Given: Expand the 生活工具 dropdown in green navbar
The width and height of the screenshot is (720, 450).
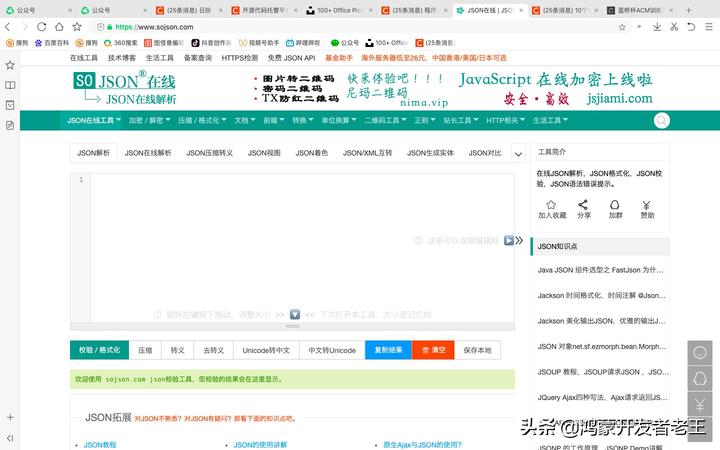Looking at the screenshot, I should pyautogui.click(x=551, y=120).
